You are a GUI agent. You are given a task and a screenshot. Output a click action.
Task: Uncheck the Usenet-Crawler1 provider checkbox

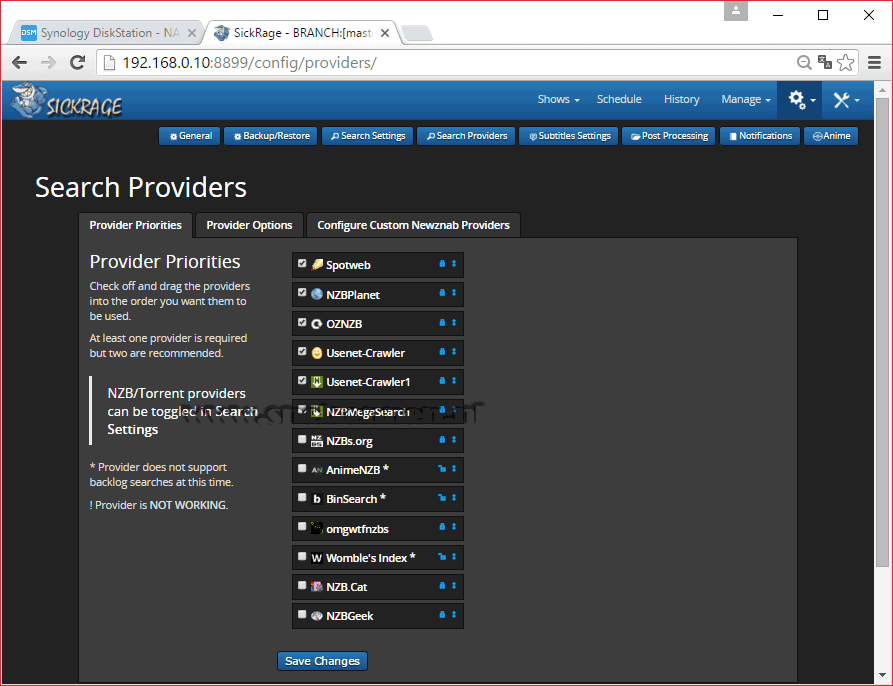302,380
